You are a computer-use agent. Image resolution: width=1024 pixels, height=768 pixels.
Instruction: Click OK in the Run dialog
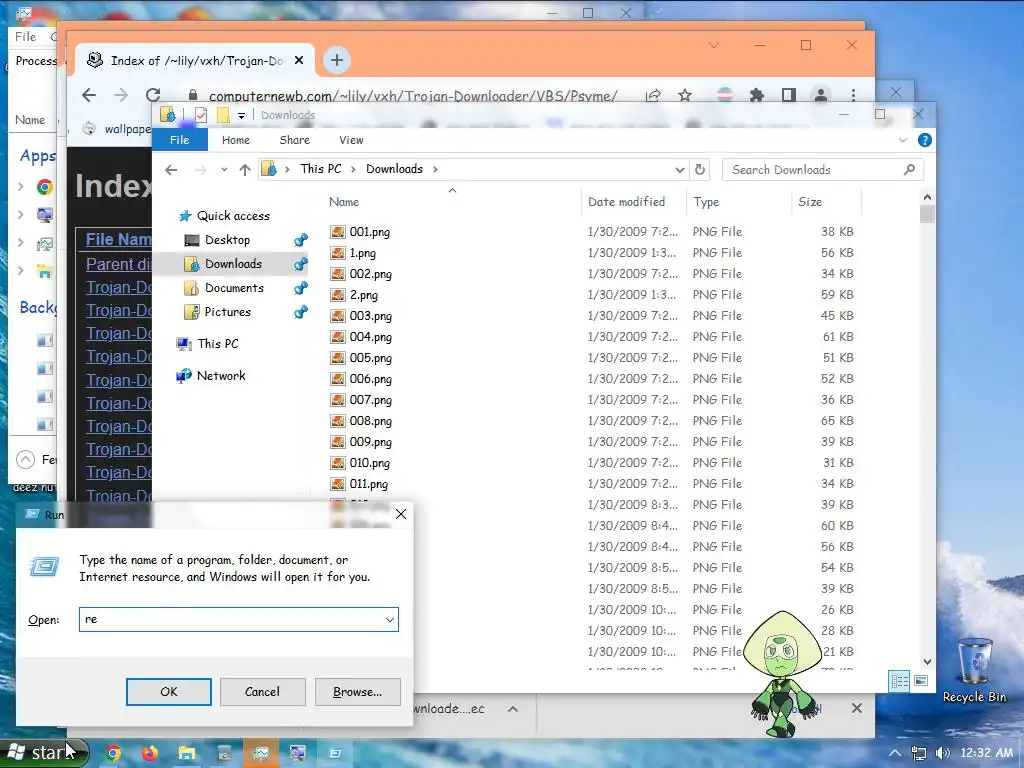pos(168,692)
